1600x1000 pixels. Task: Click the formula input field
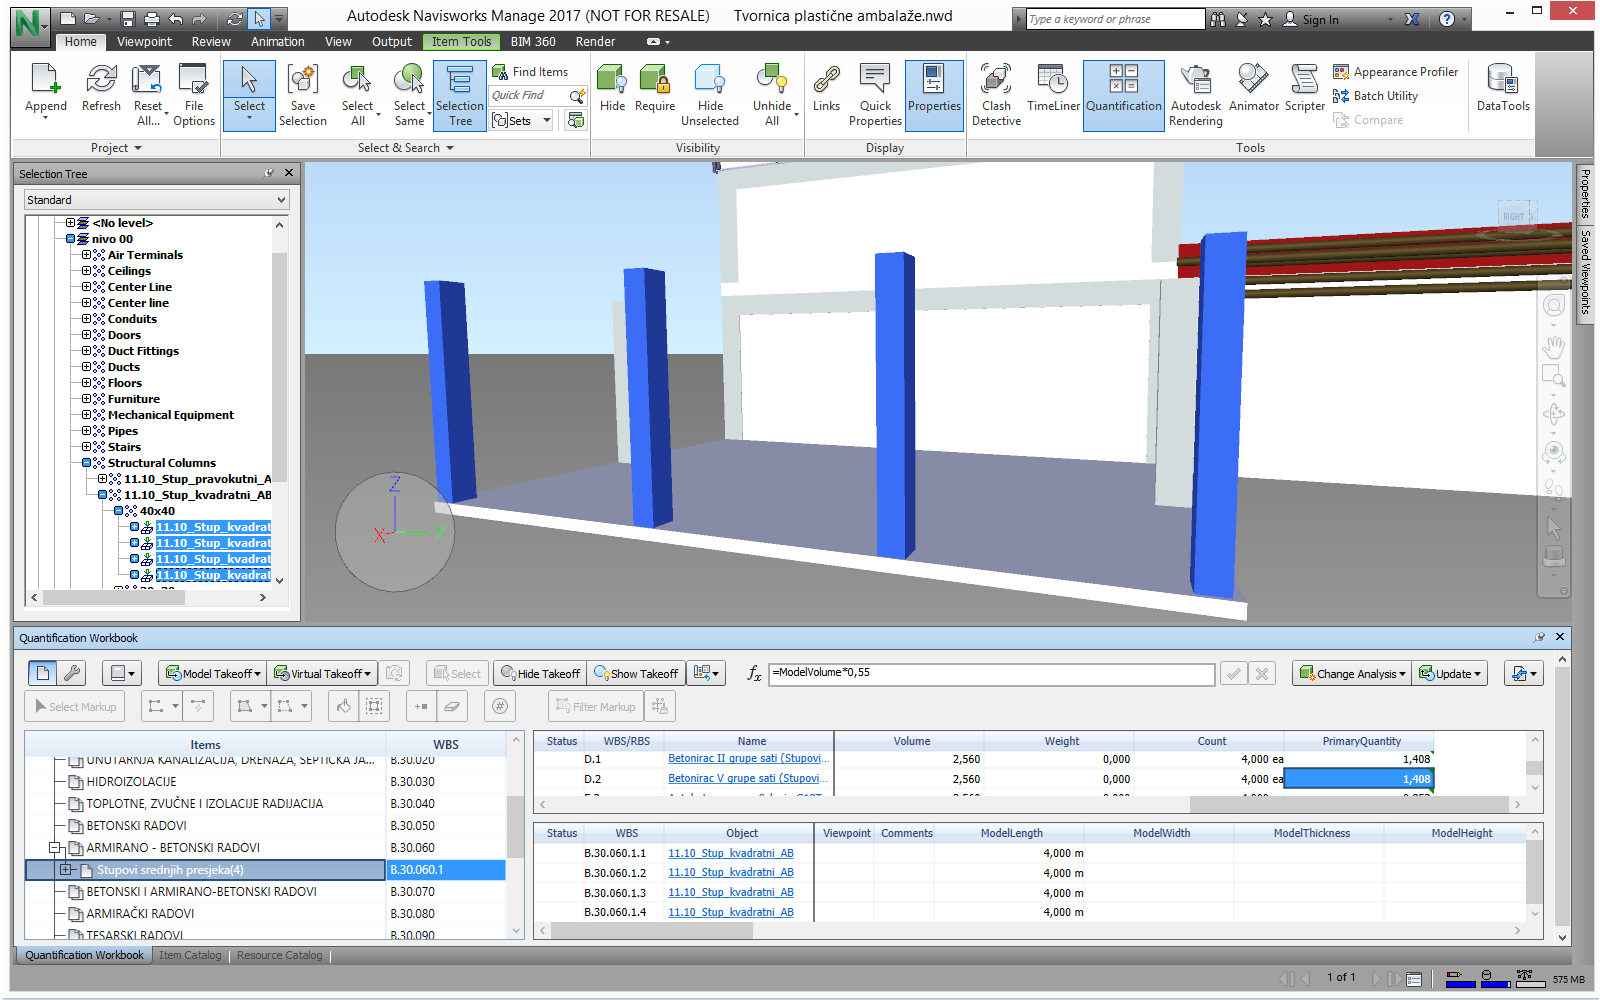click(x=990, y=674)
